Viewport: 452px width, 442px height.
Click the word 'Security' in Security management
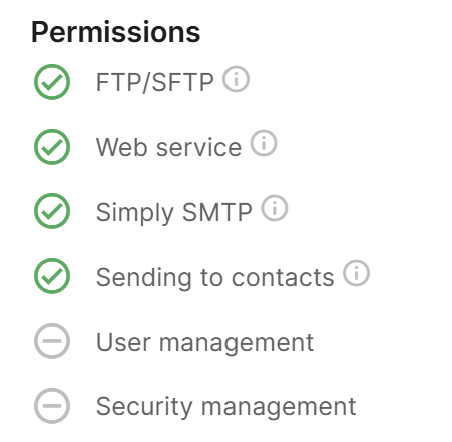pyautogui.click(x=144, y=407)
